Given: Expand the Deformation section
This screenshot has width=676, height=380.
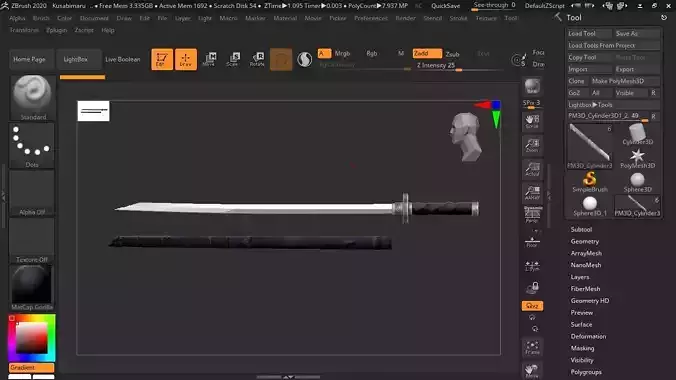Looking at the screenshot, I should [588, 336].
